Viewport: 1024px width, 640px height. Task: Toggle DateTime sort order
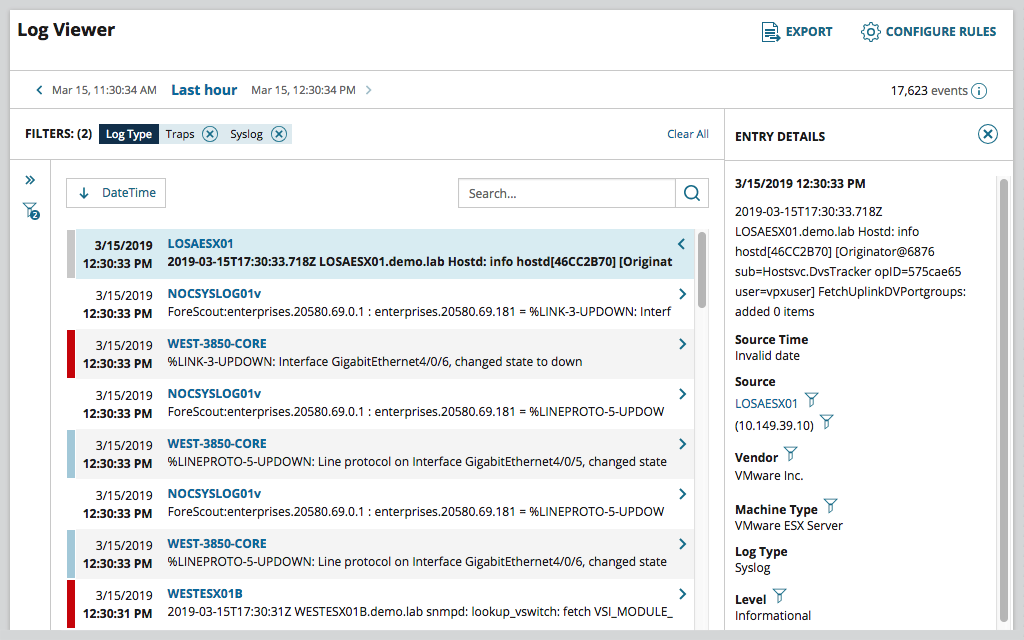(116, 193)
